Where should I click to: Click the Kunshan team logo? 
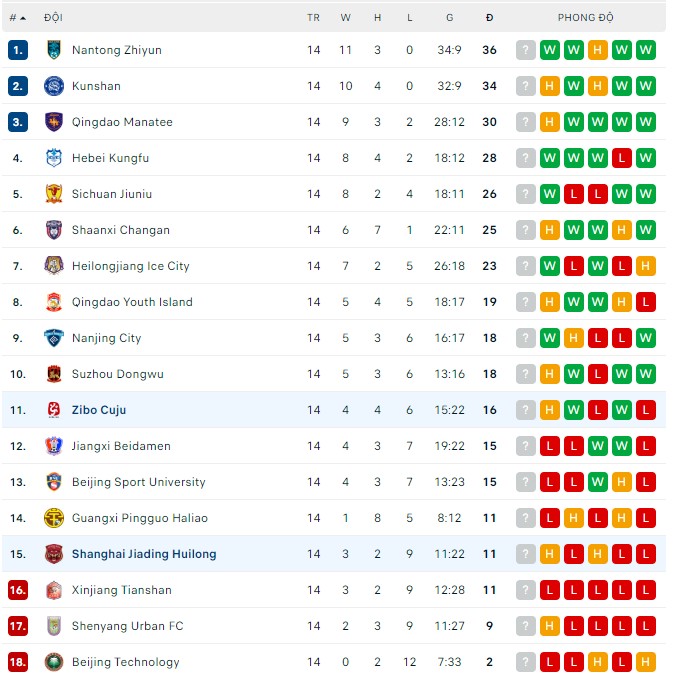coord(54,86)
